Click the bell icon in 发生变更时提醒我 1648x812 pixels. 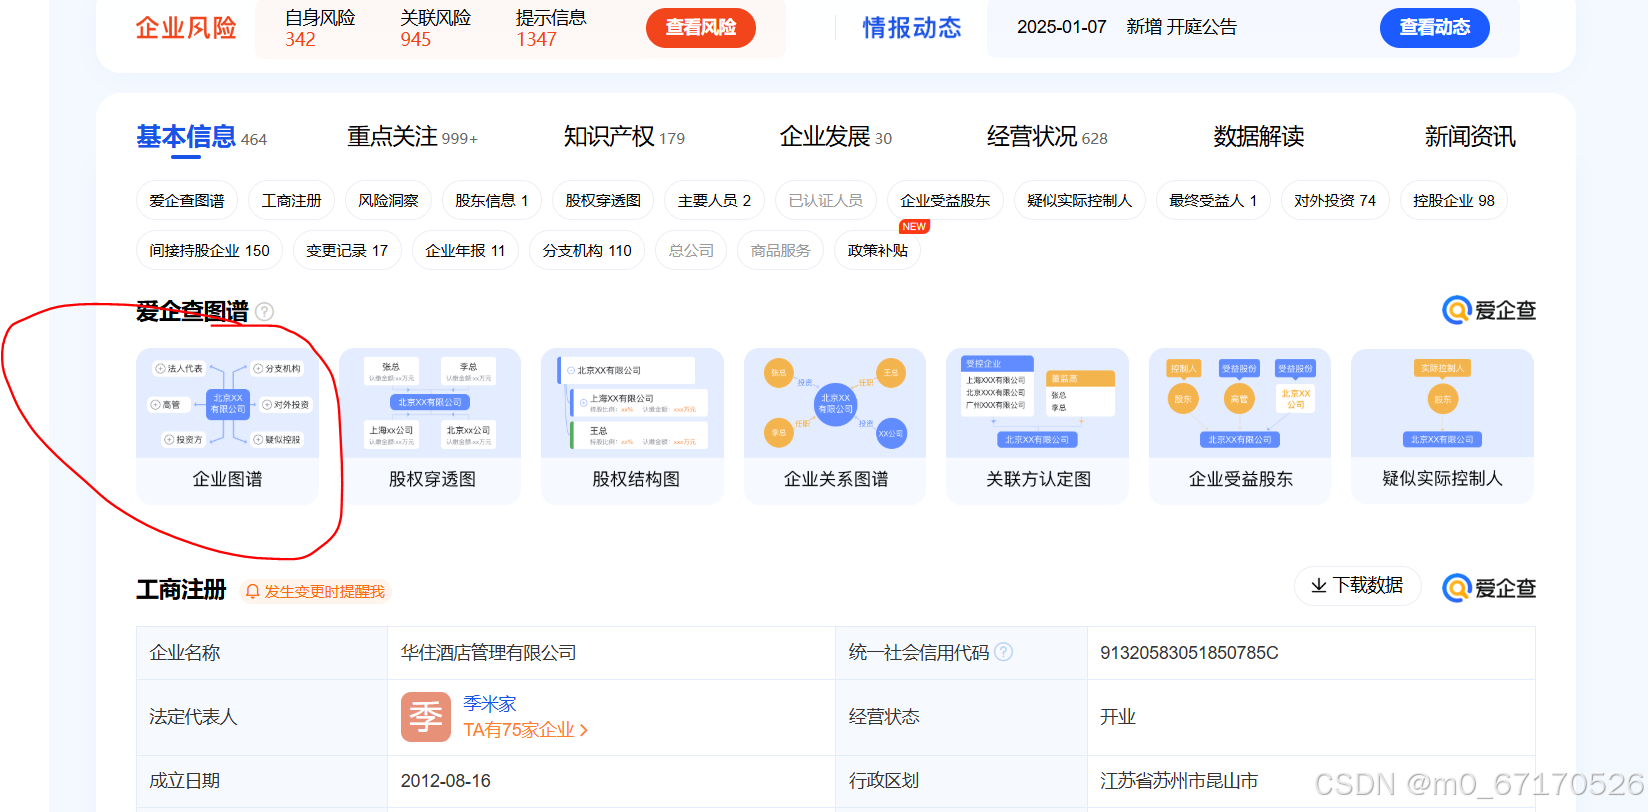point(253,592)
